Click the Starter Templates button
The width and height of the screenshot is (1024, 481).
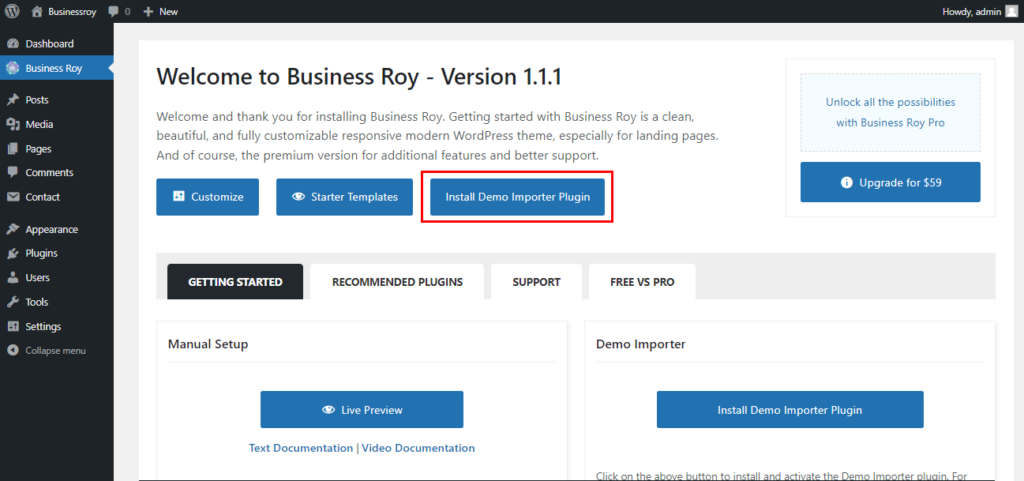344,197
